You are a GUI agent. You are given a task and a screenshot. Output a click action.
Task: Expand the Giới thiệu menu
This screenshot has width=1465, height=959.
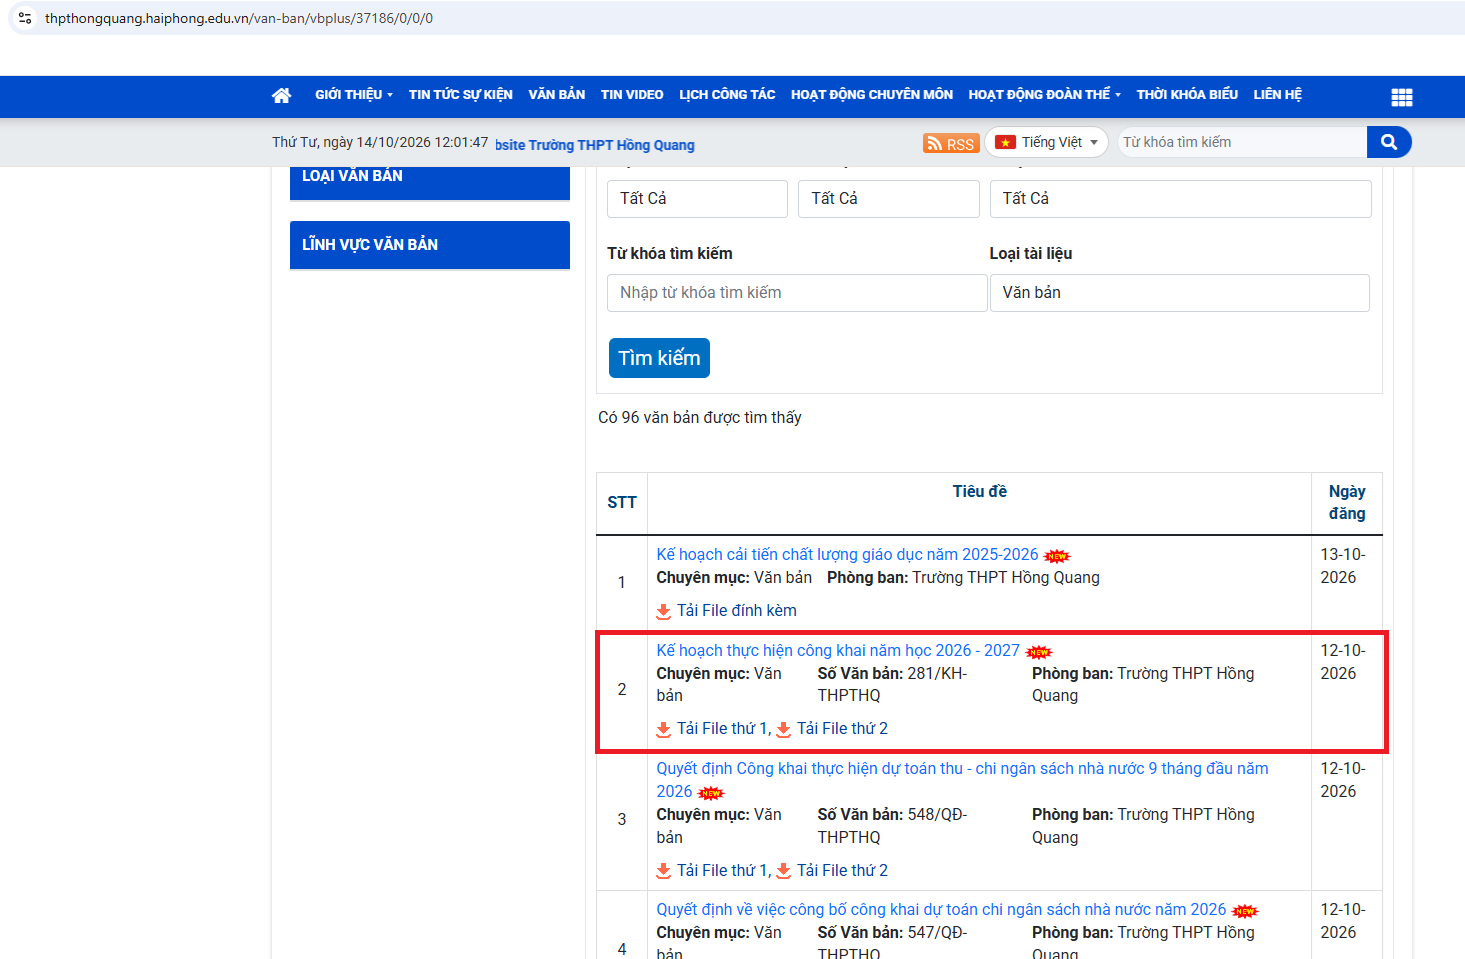coord(354,95)
